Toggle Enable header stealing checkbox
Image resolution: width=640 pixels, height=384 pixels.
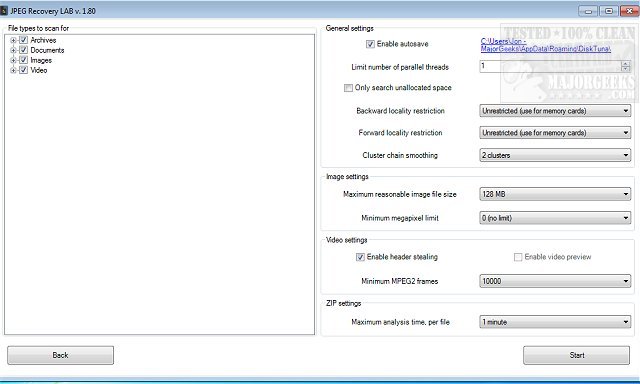360,257
